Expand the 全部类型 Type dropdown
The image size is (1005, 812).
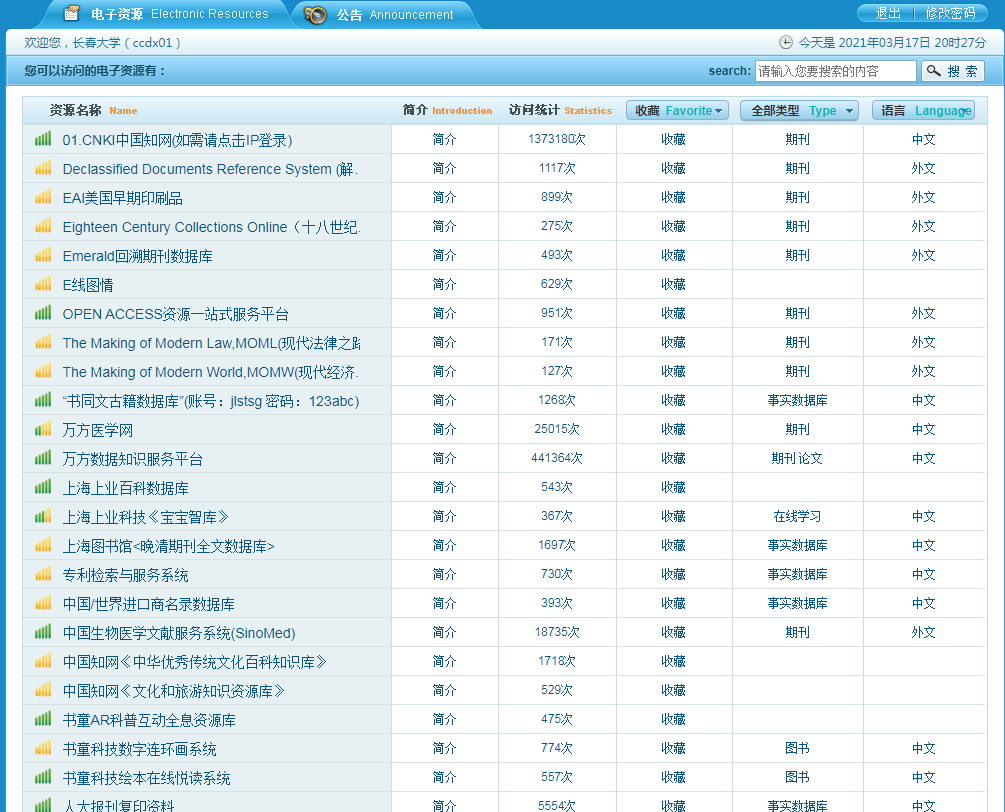point(799,111)
